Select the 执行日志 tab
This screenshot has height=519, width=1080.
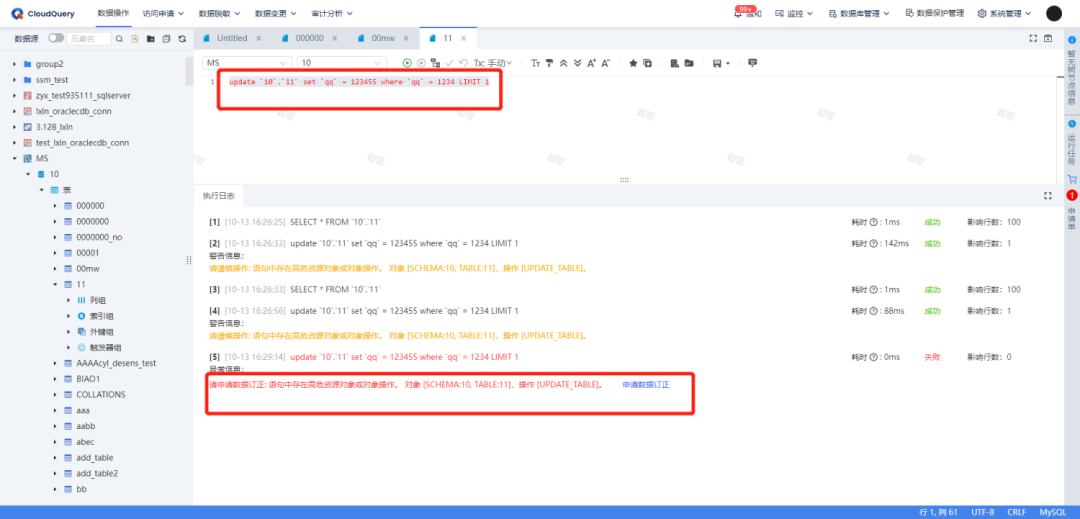point(218,196)
